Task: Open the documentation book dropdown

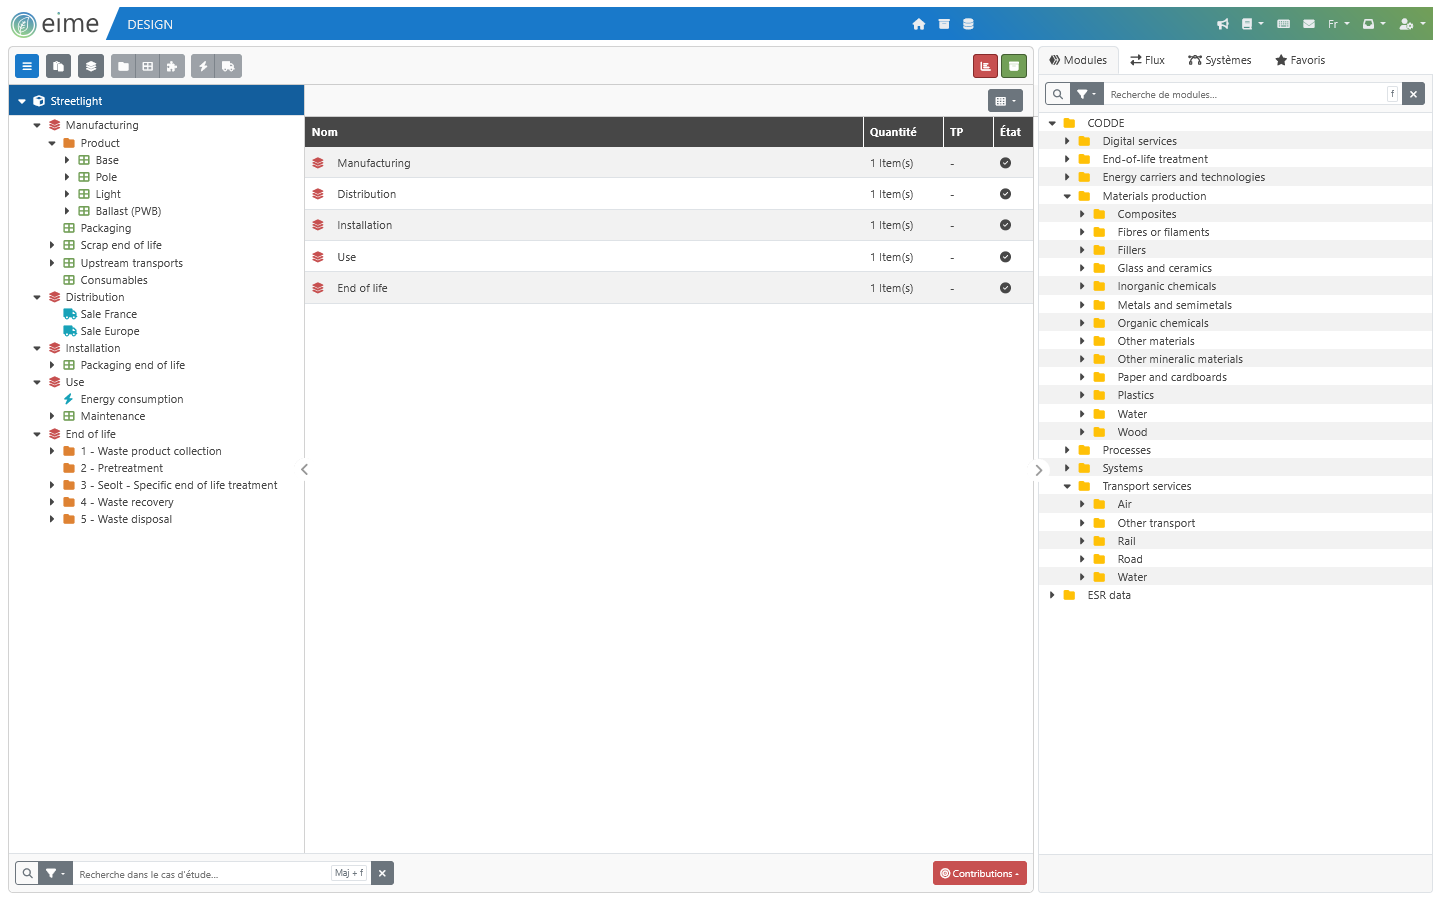Action: click(1252, 24)
